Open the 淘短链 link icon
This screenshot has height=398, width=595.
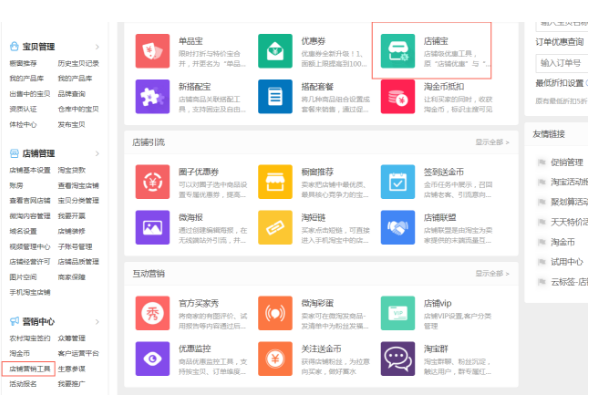click(275, 227)
